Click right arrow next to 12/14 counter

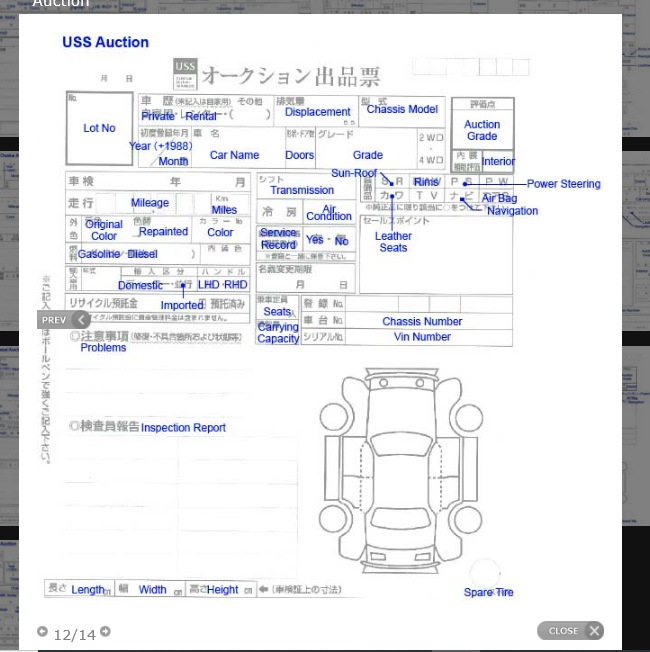pos(106,631)
